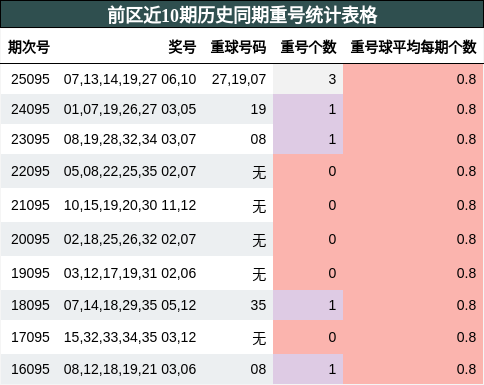This screenshot has height=385, width=484.
Task: Pick period number 19095
Action: pyautogui.click(x=30, y=273)
